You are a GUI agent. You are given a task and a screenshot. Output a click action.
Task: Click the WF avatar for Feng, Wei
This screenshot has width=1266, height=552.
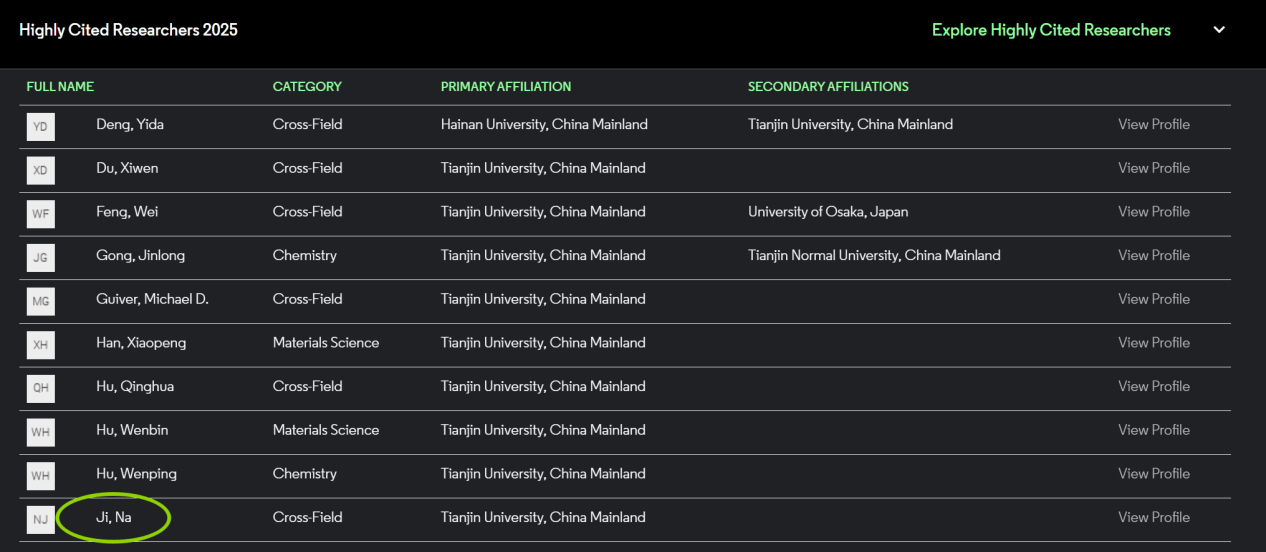[40, 213]
